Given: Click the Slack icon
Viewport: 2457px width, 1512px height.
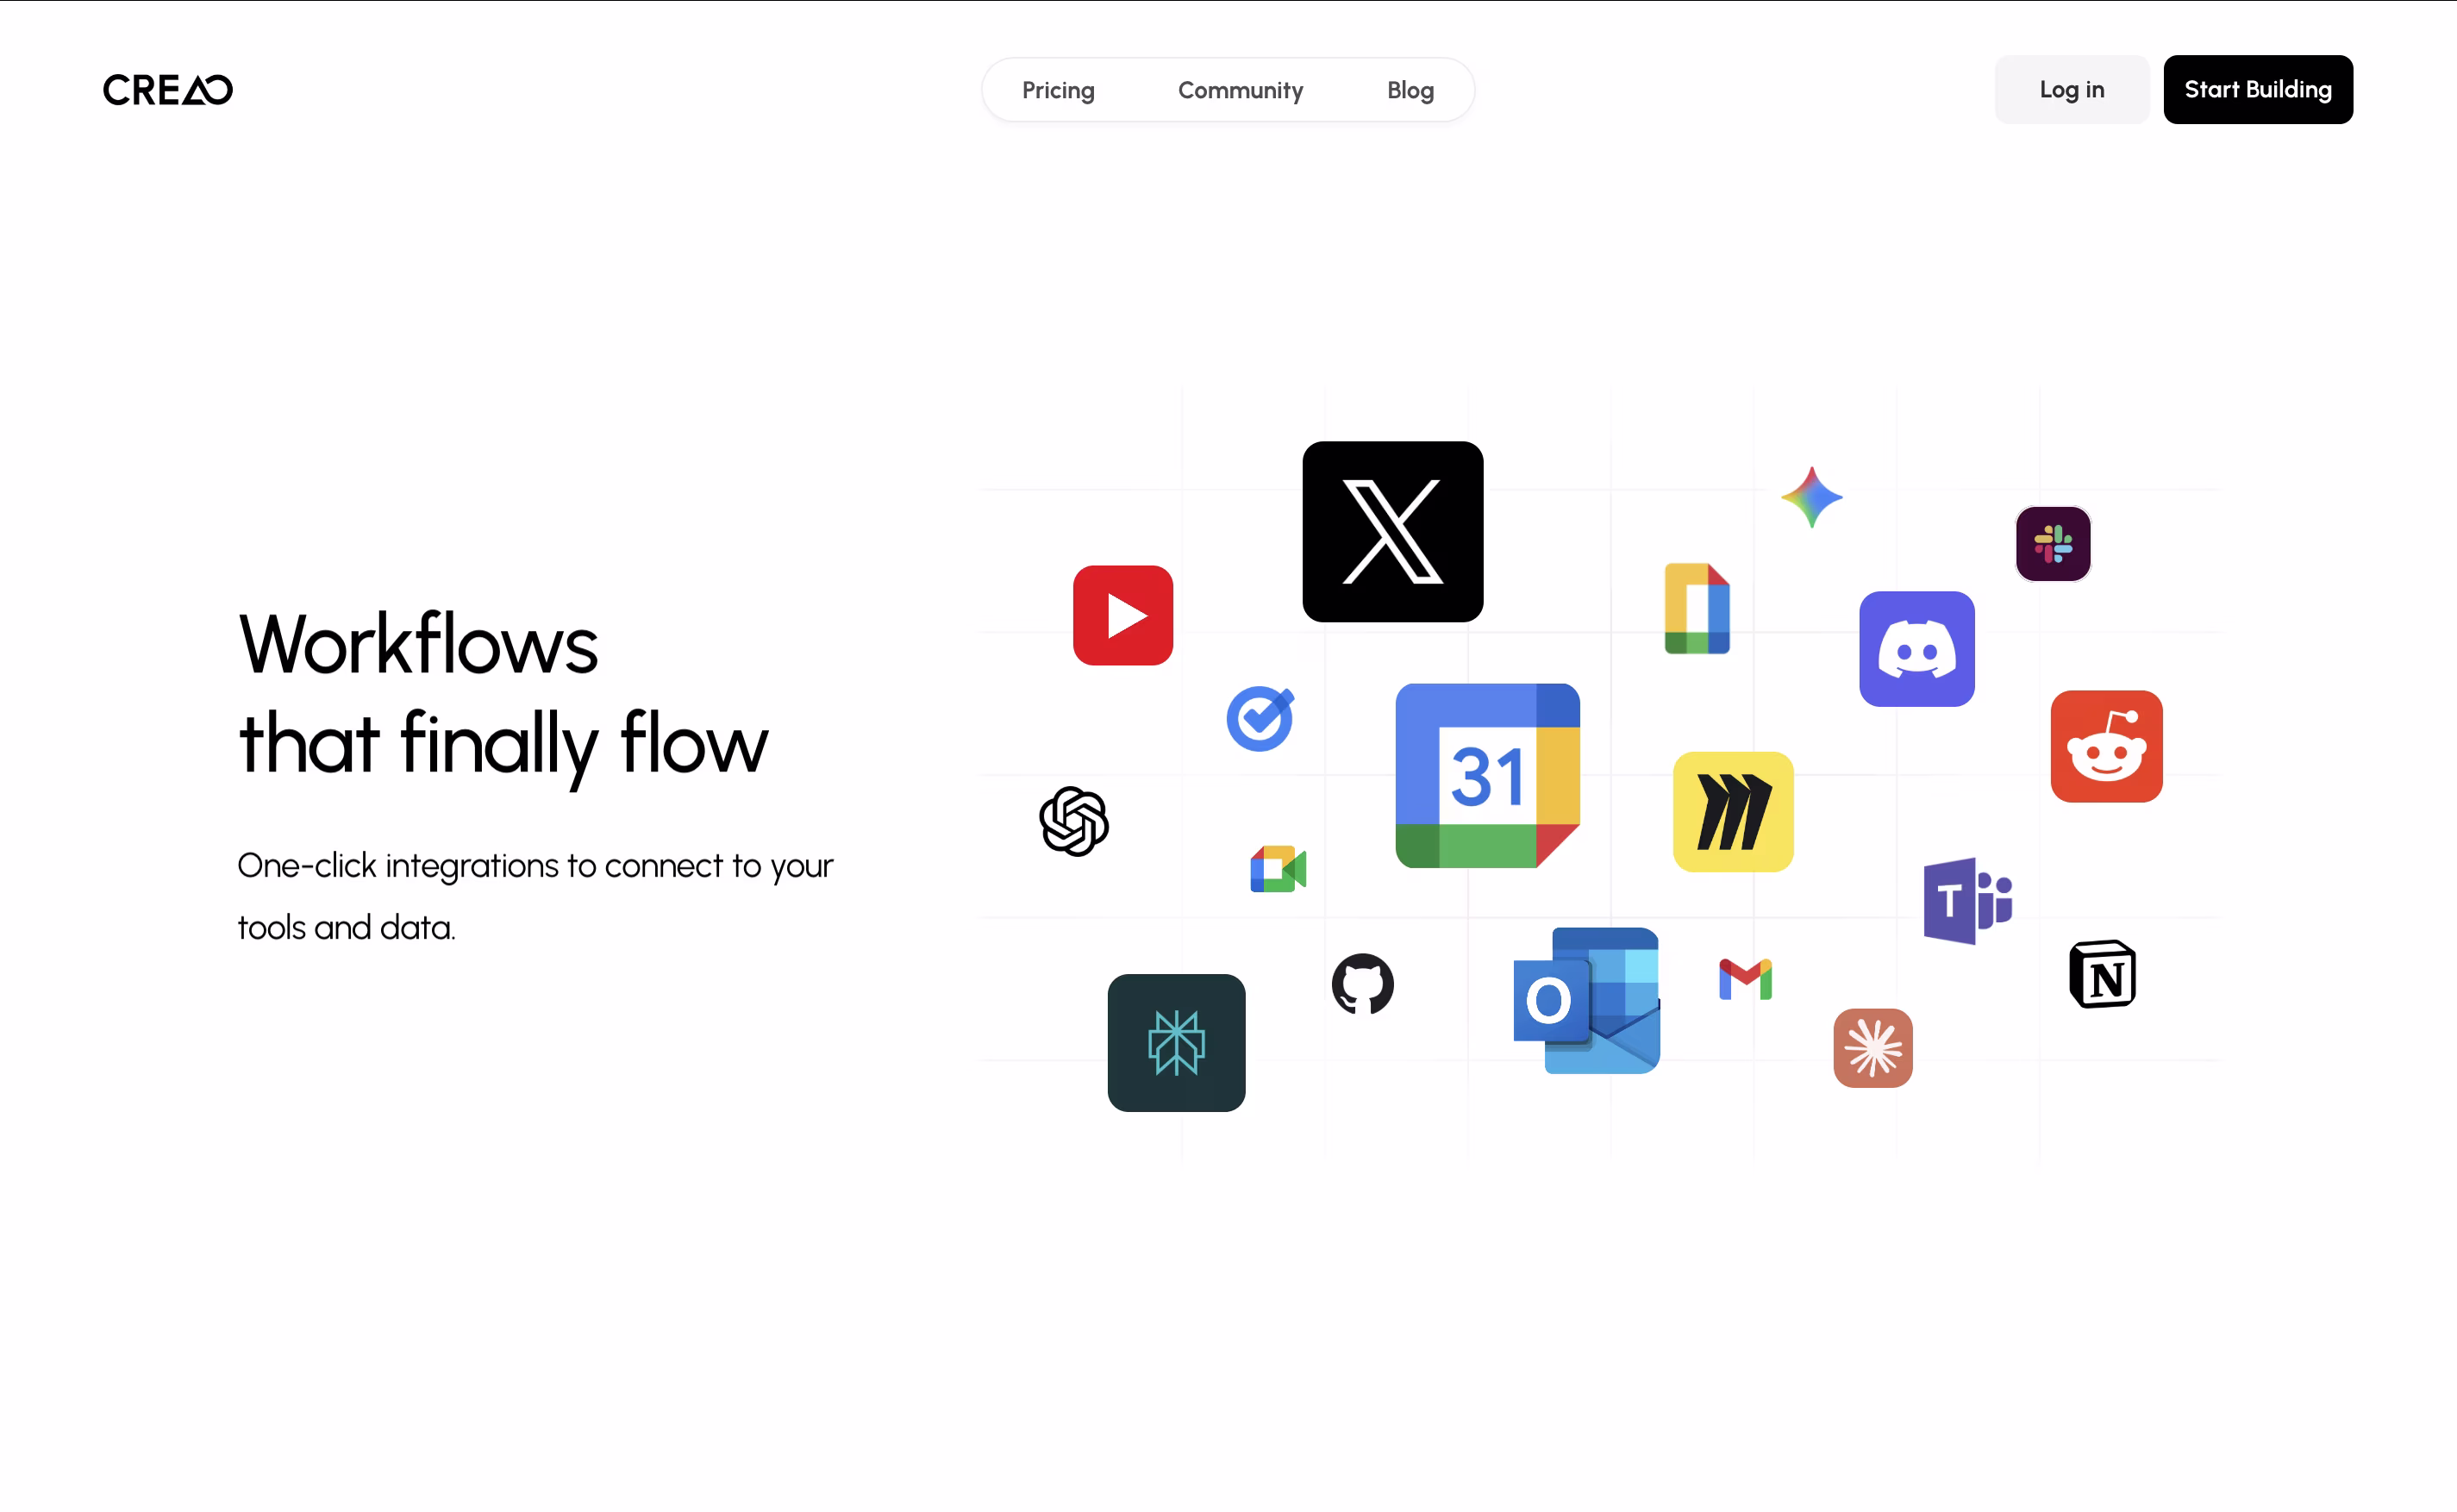Looking at the screenshot, I should pyautogui.click(x=2053, y=544).
